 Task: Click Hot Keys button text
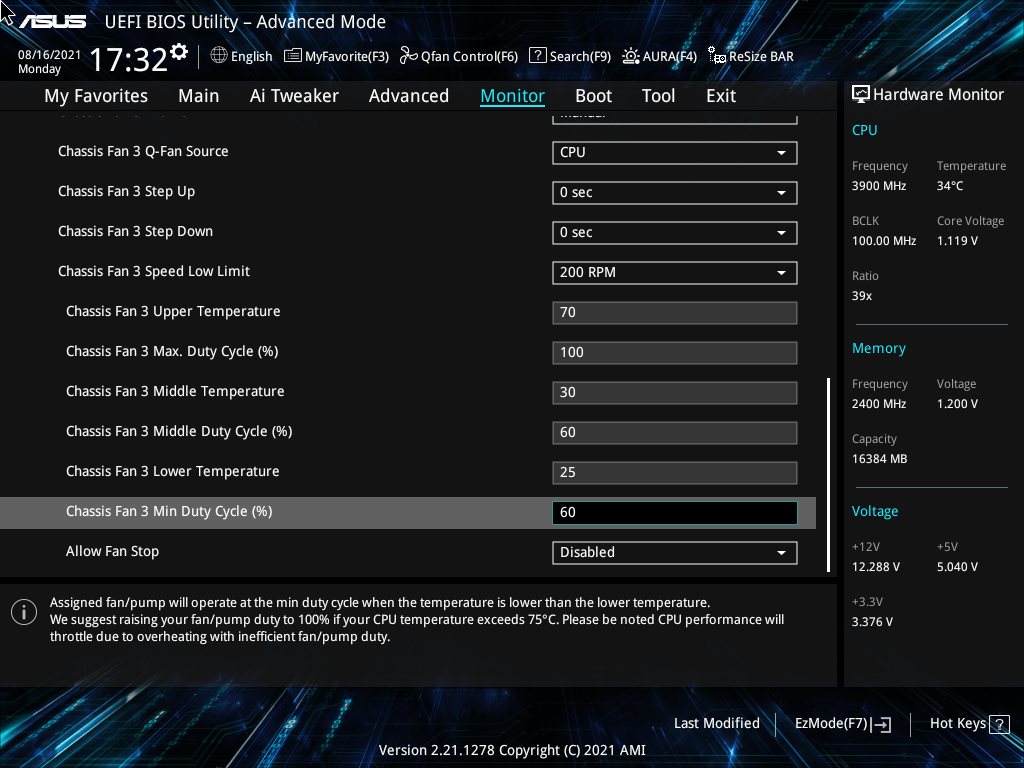click(957, 724)
